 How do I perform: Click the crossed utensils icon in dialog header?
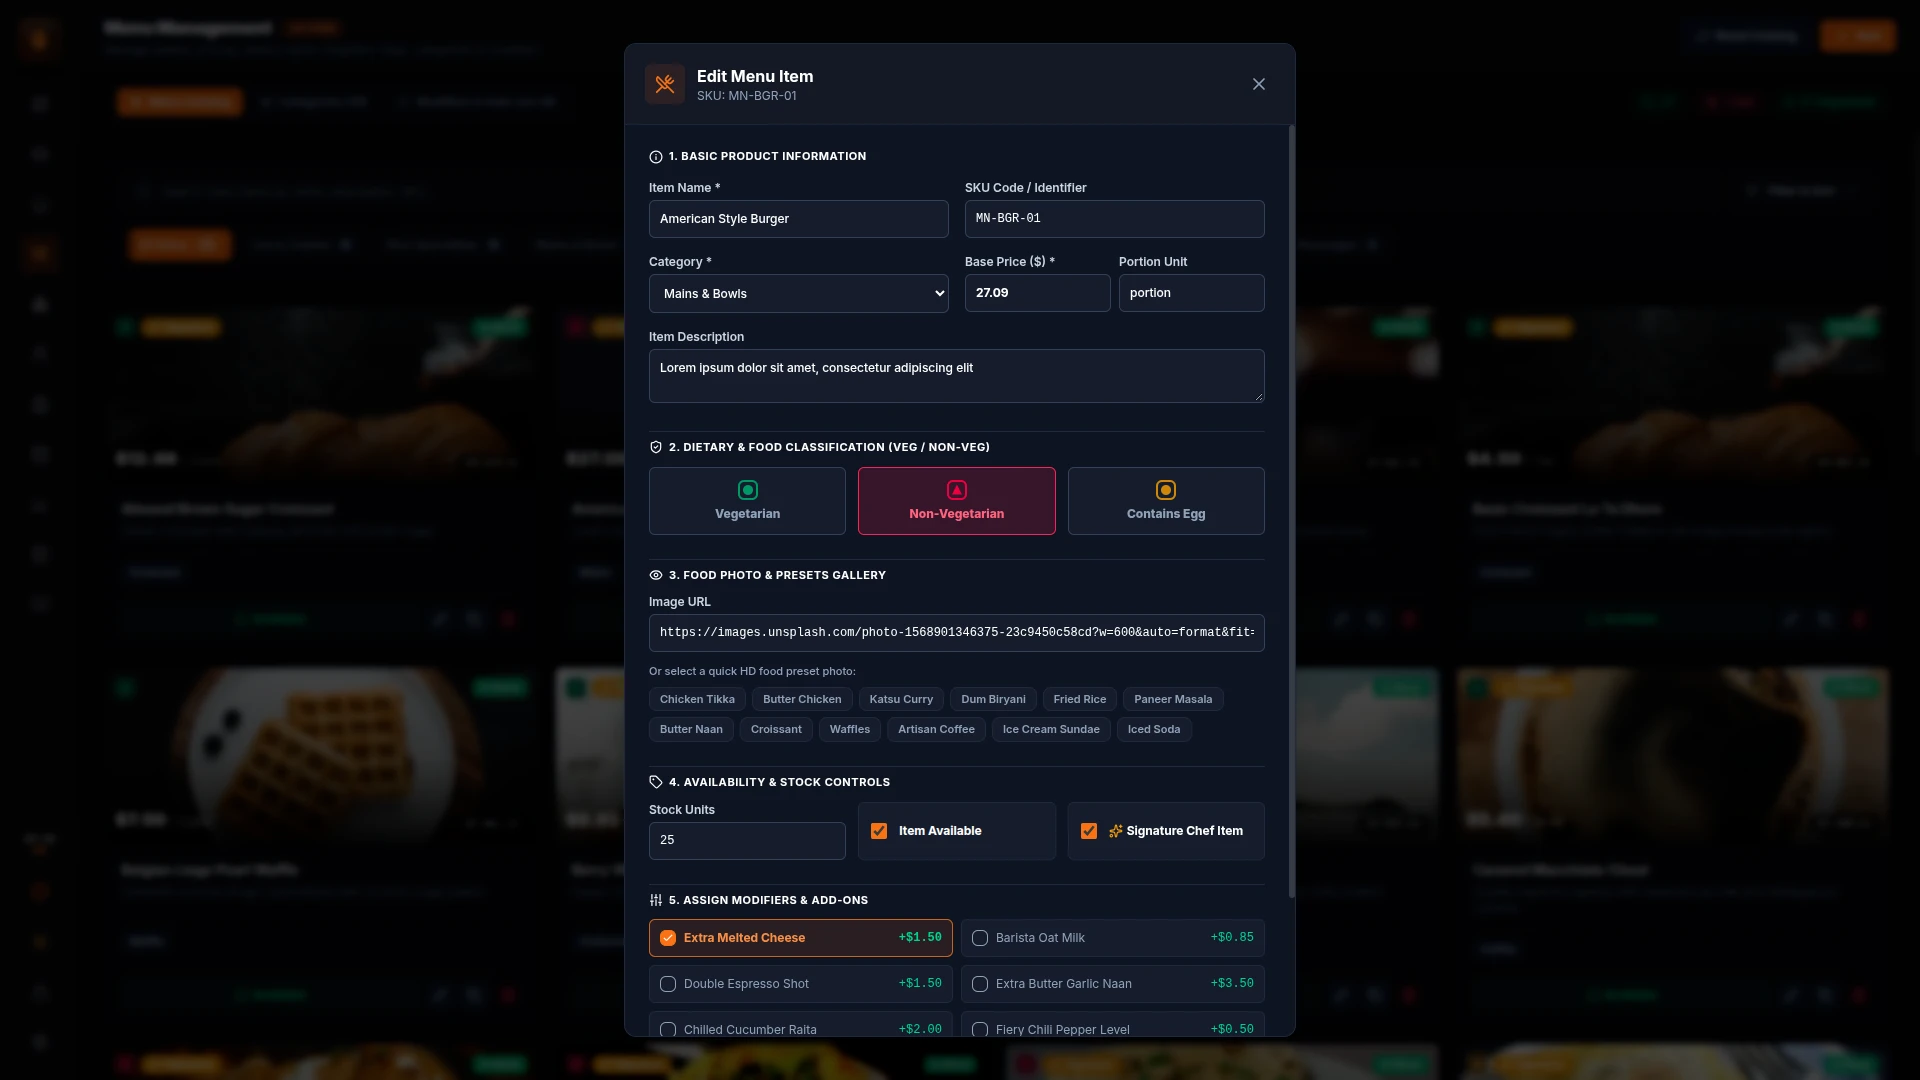coord(665,84)
